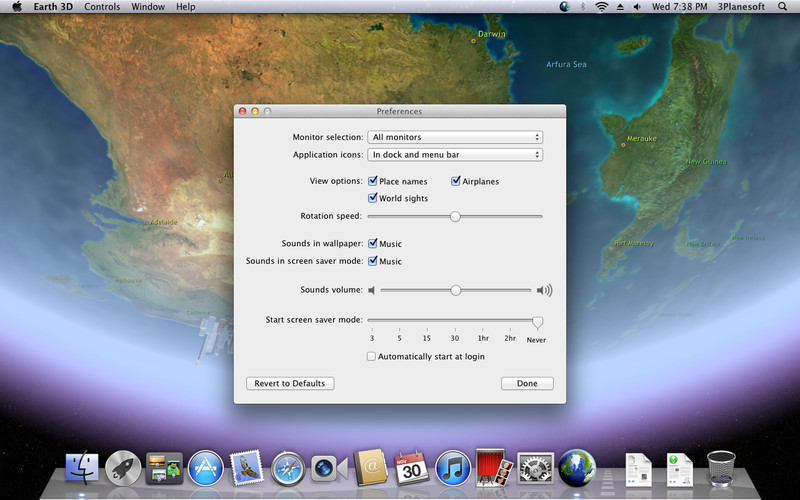Set screen saver start to 2hr

[x=510, y=338]
